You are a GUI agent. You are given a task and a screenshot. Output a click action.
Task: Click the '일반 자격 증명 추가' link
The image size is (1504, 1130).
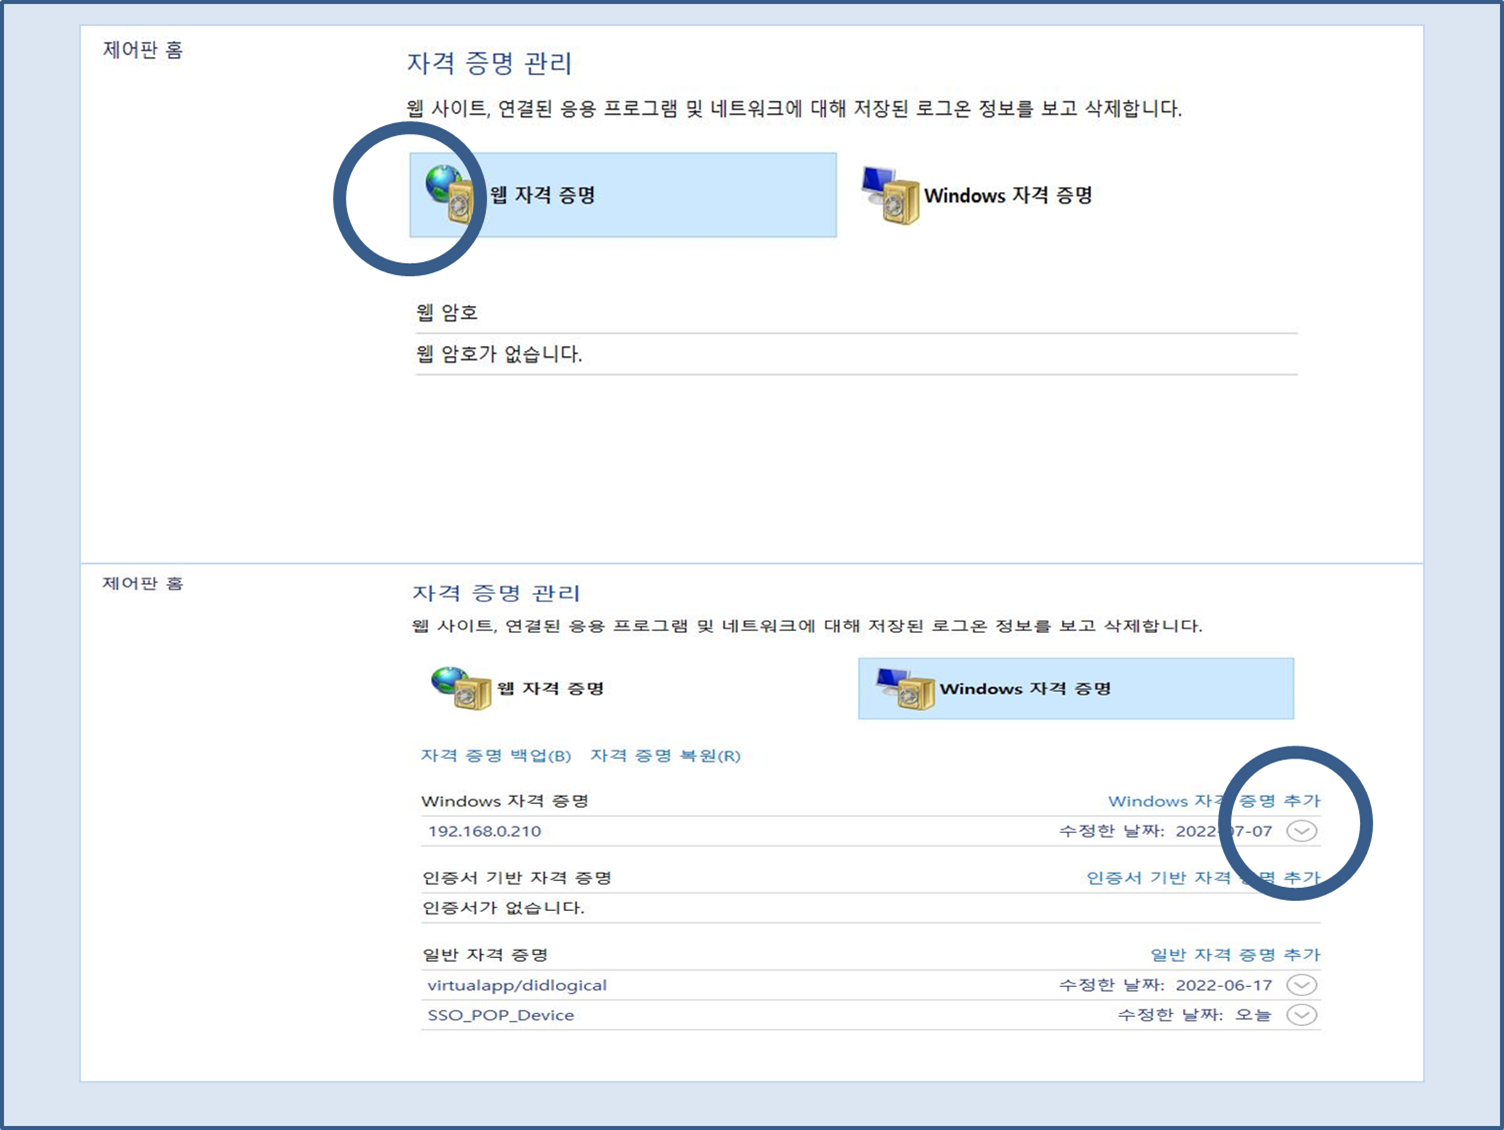coord(1235,954)
